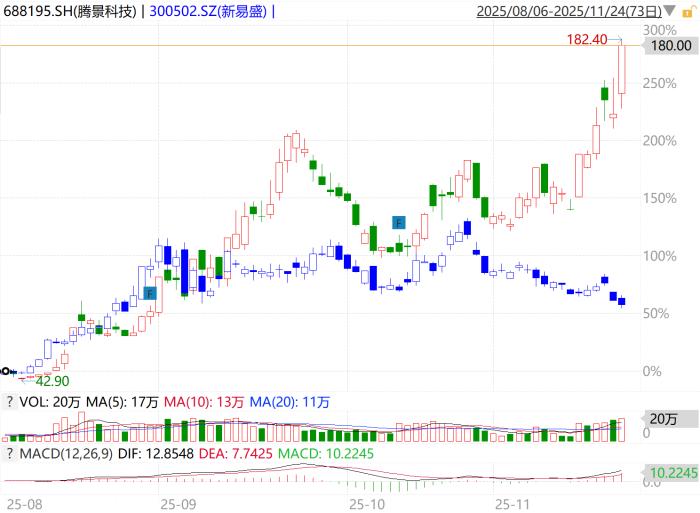
Task: Click the 0% axis label
Action: pos(652,371)
